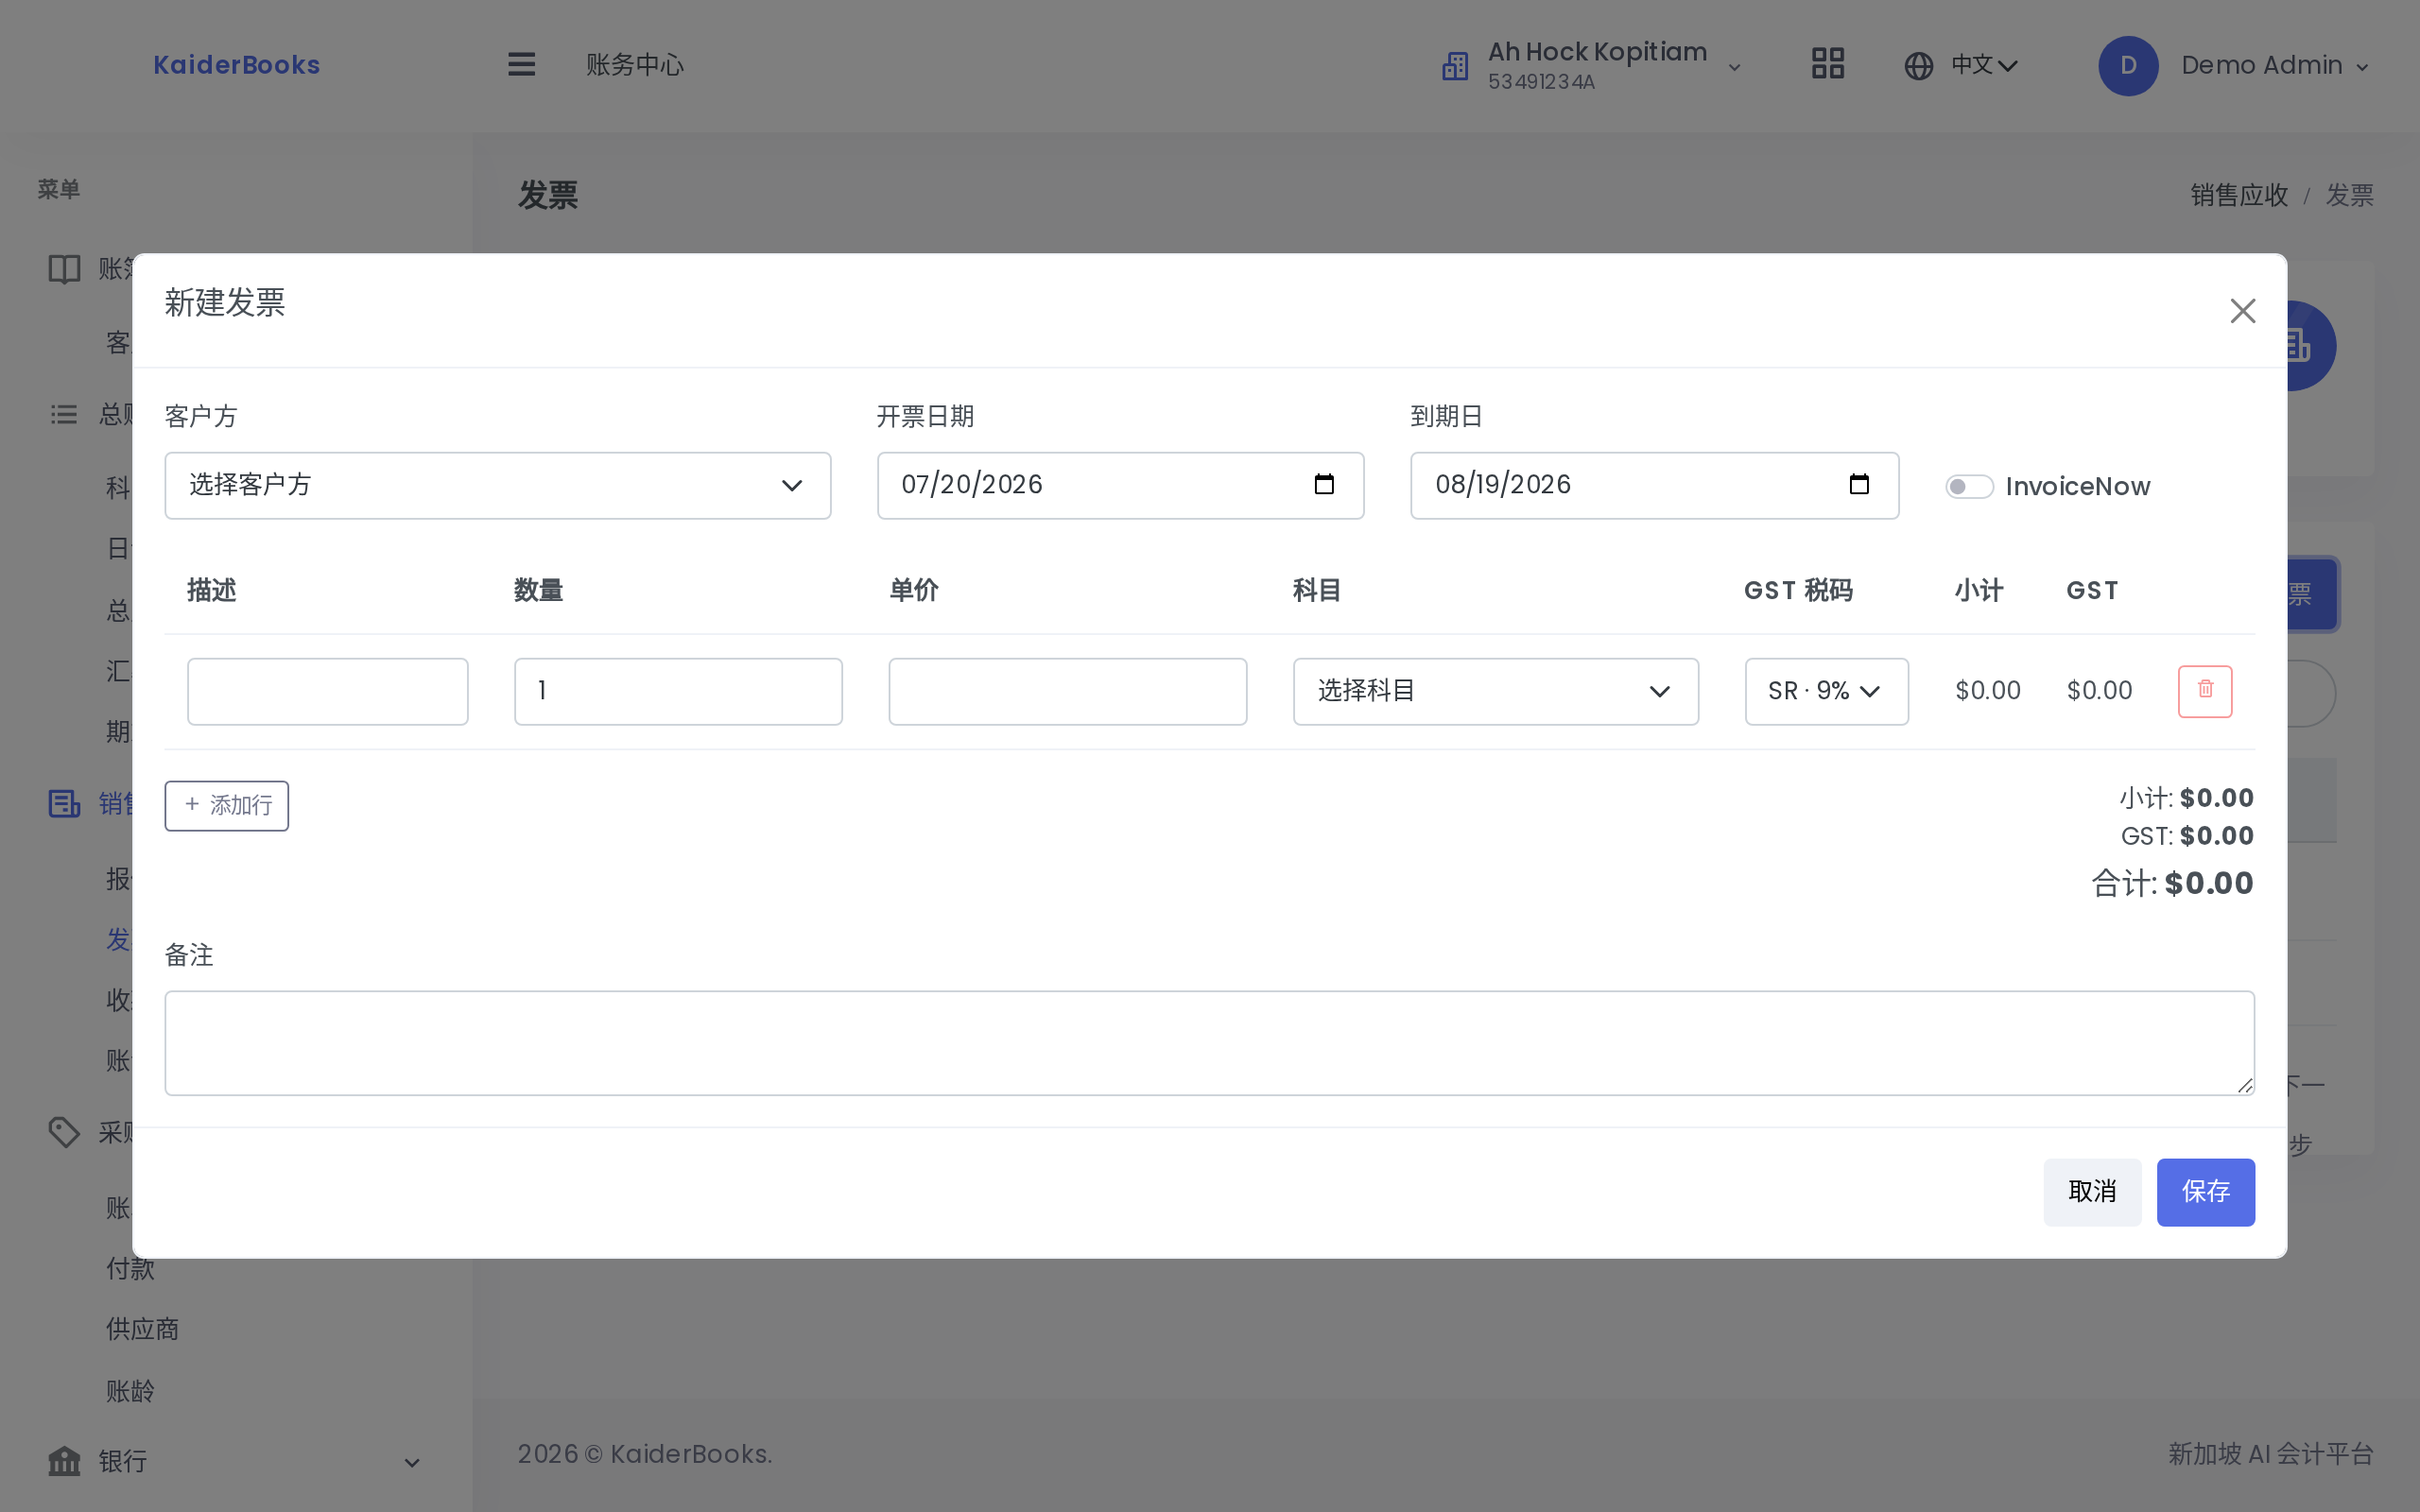Click the 取消 cancel button
The width and height of the screenshot is (2420, 1512).
[x=2092, y=1192]
